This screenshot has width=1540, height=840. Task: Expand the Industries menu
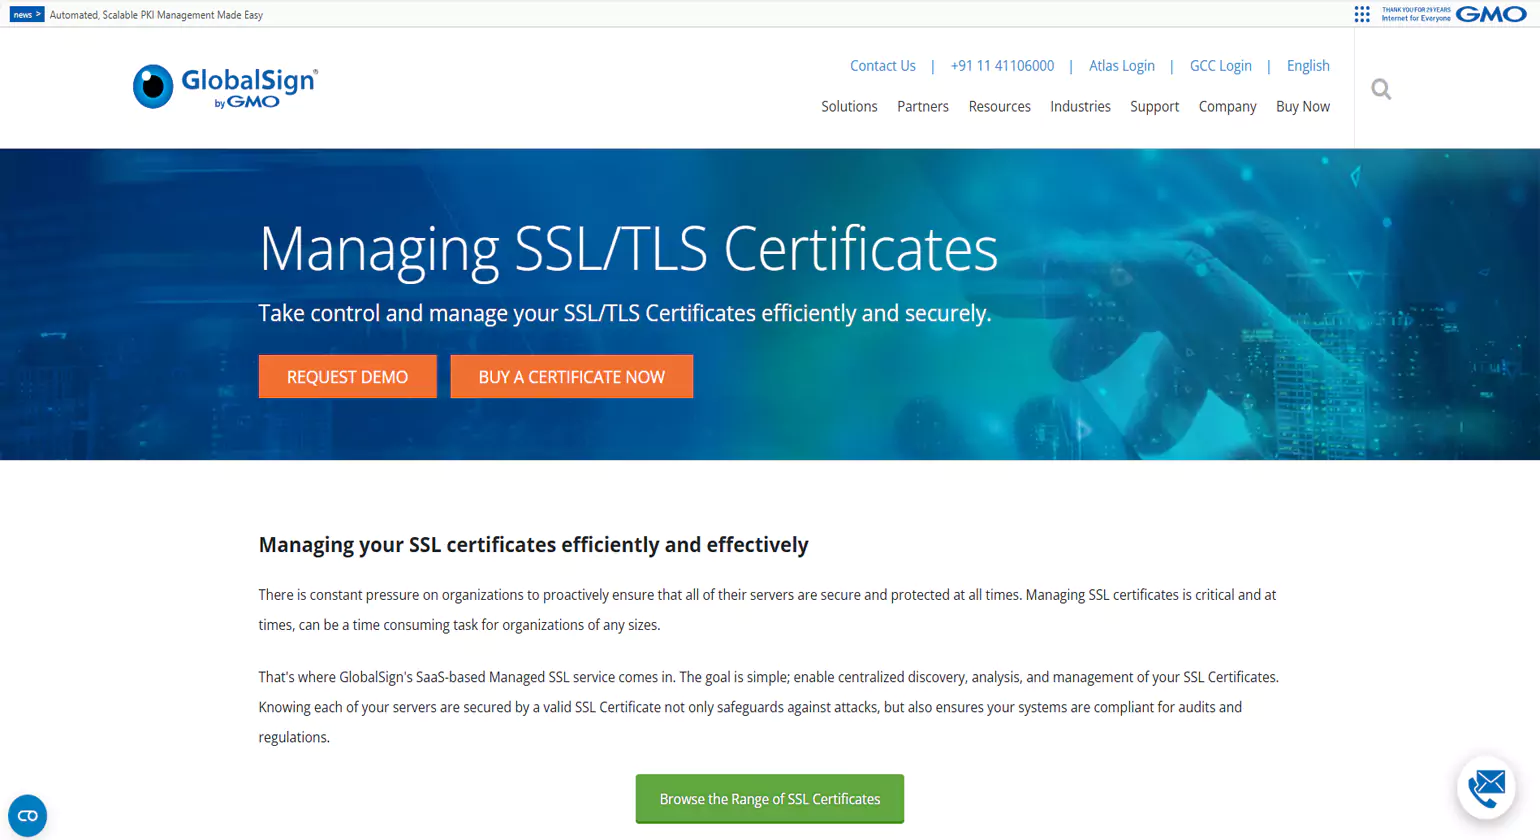click(1080, 107)
